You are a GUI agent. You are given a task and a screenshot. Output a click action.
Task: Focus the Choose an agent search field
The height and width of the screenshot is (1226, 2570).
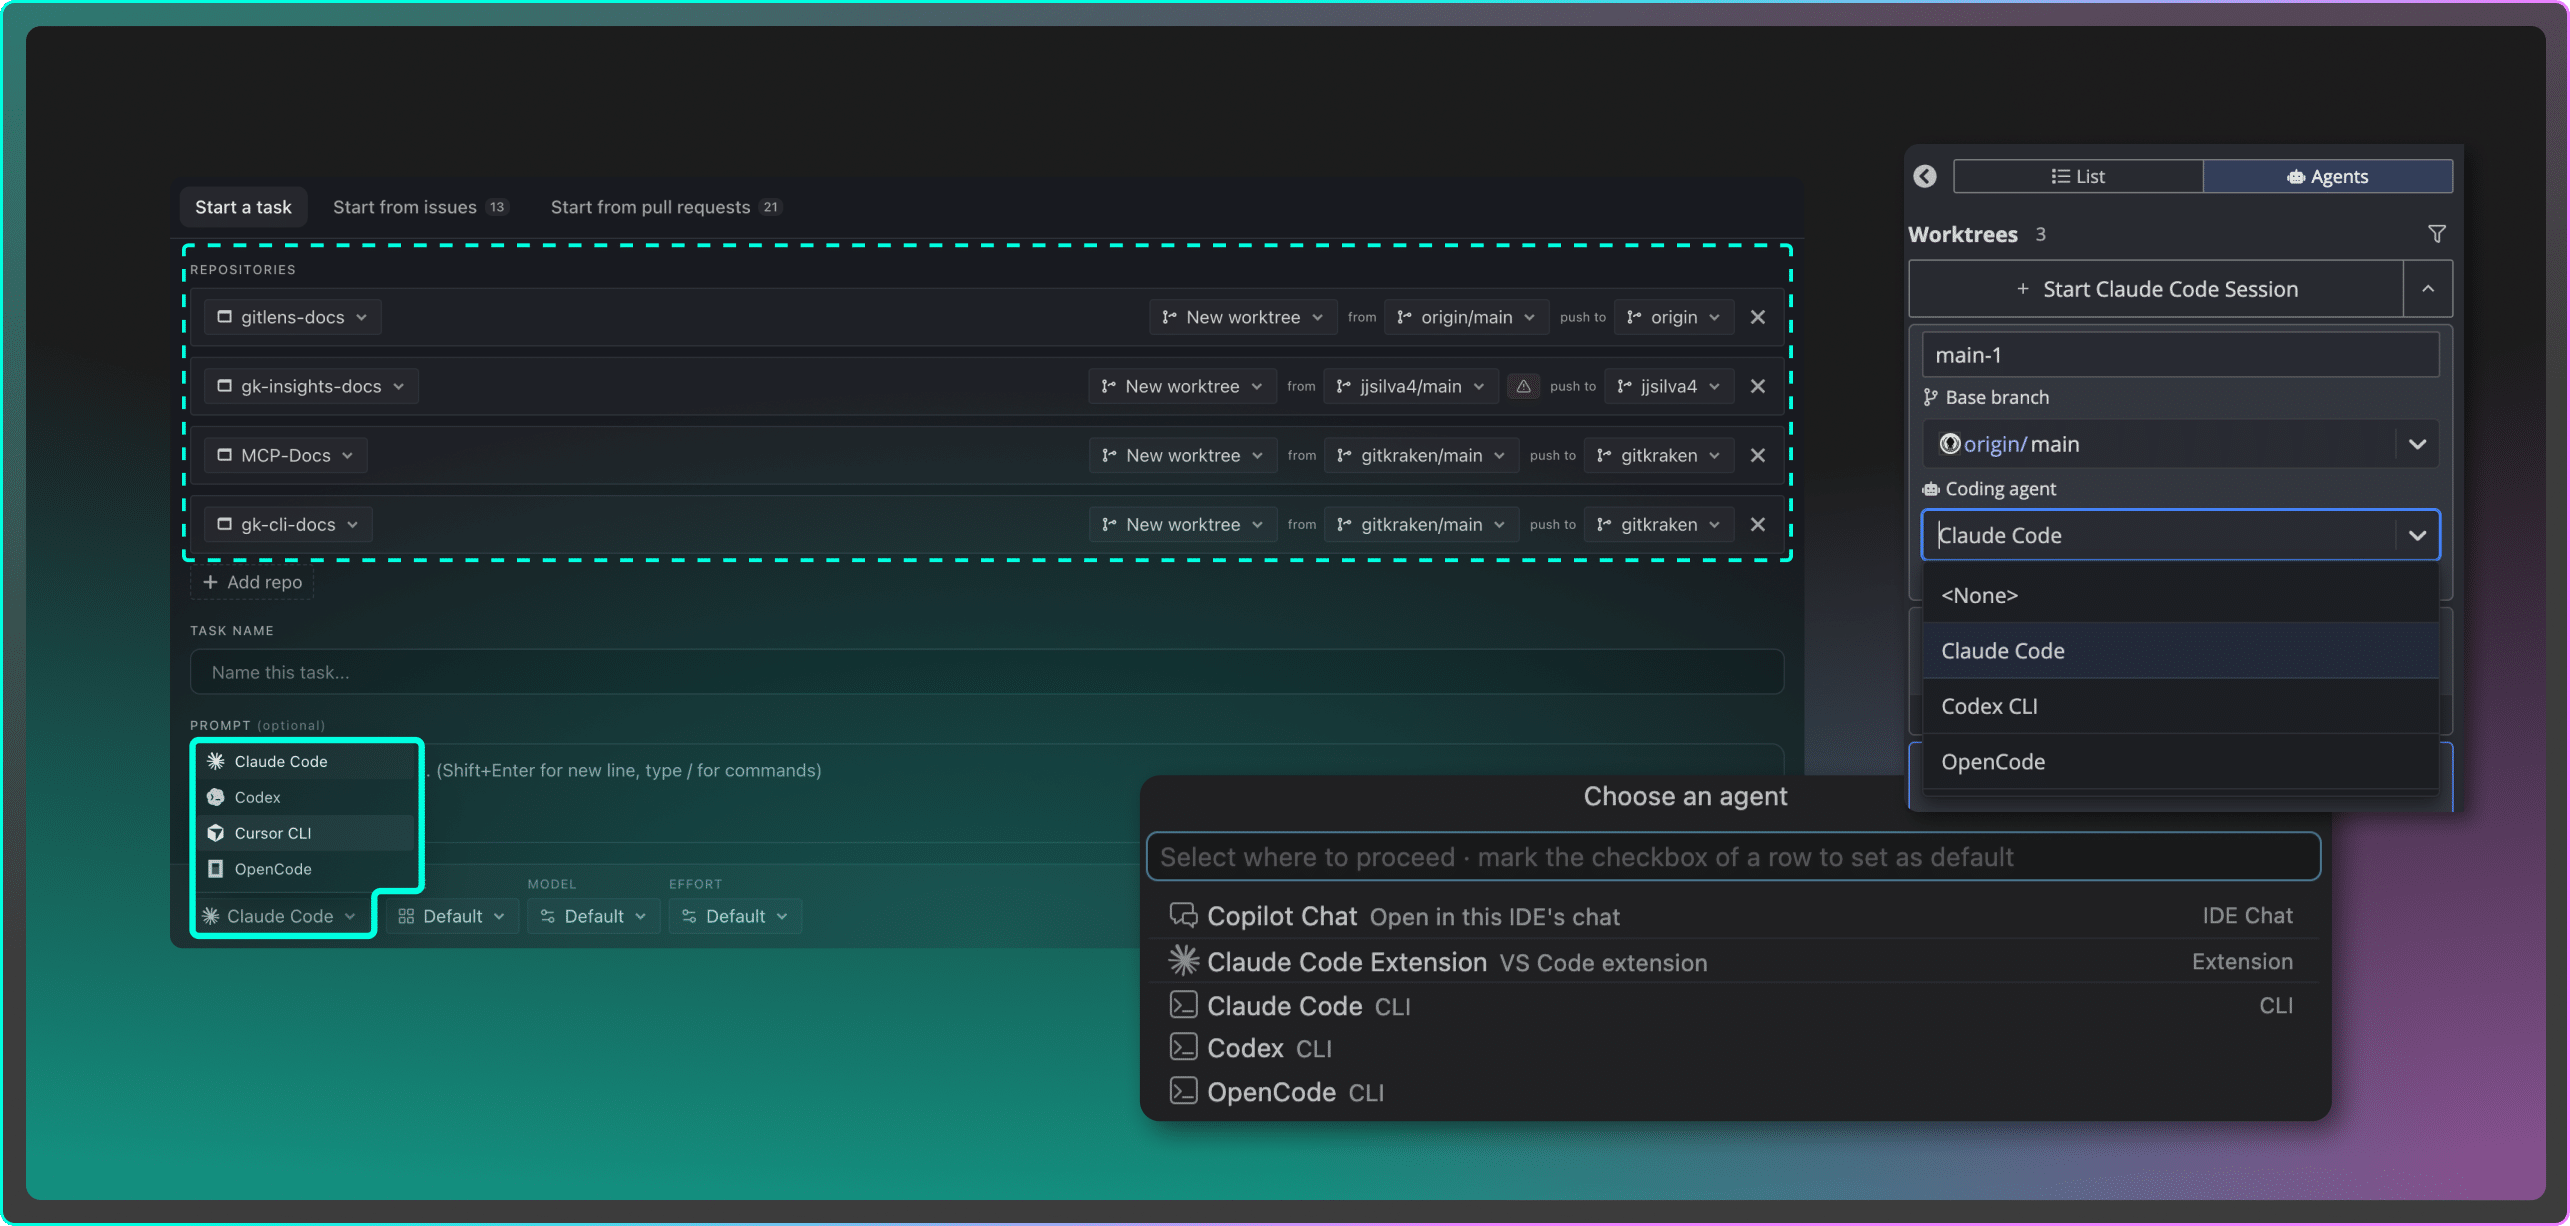click(1733, 857)
